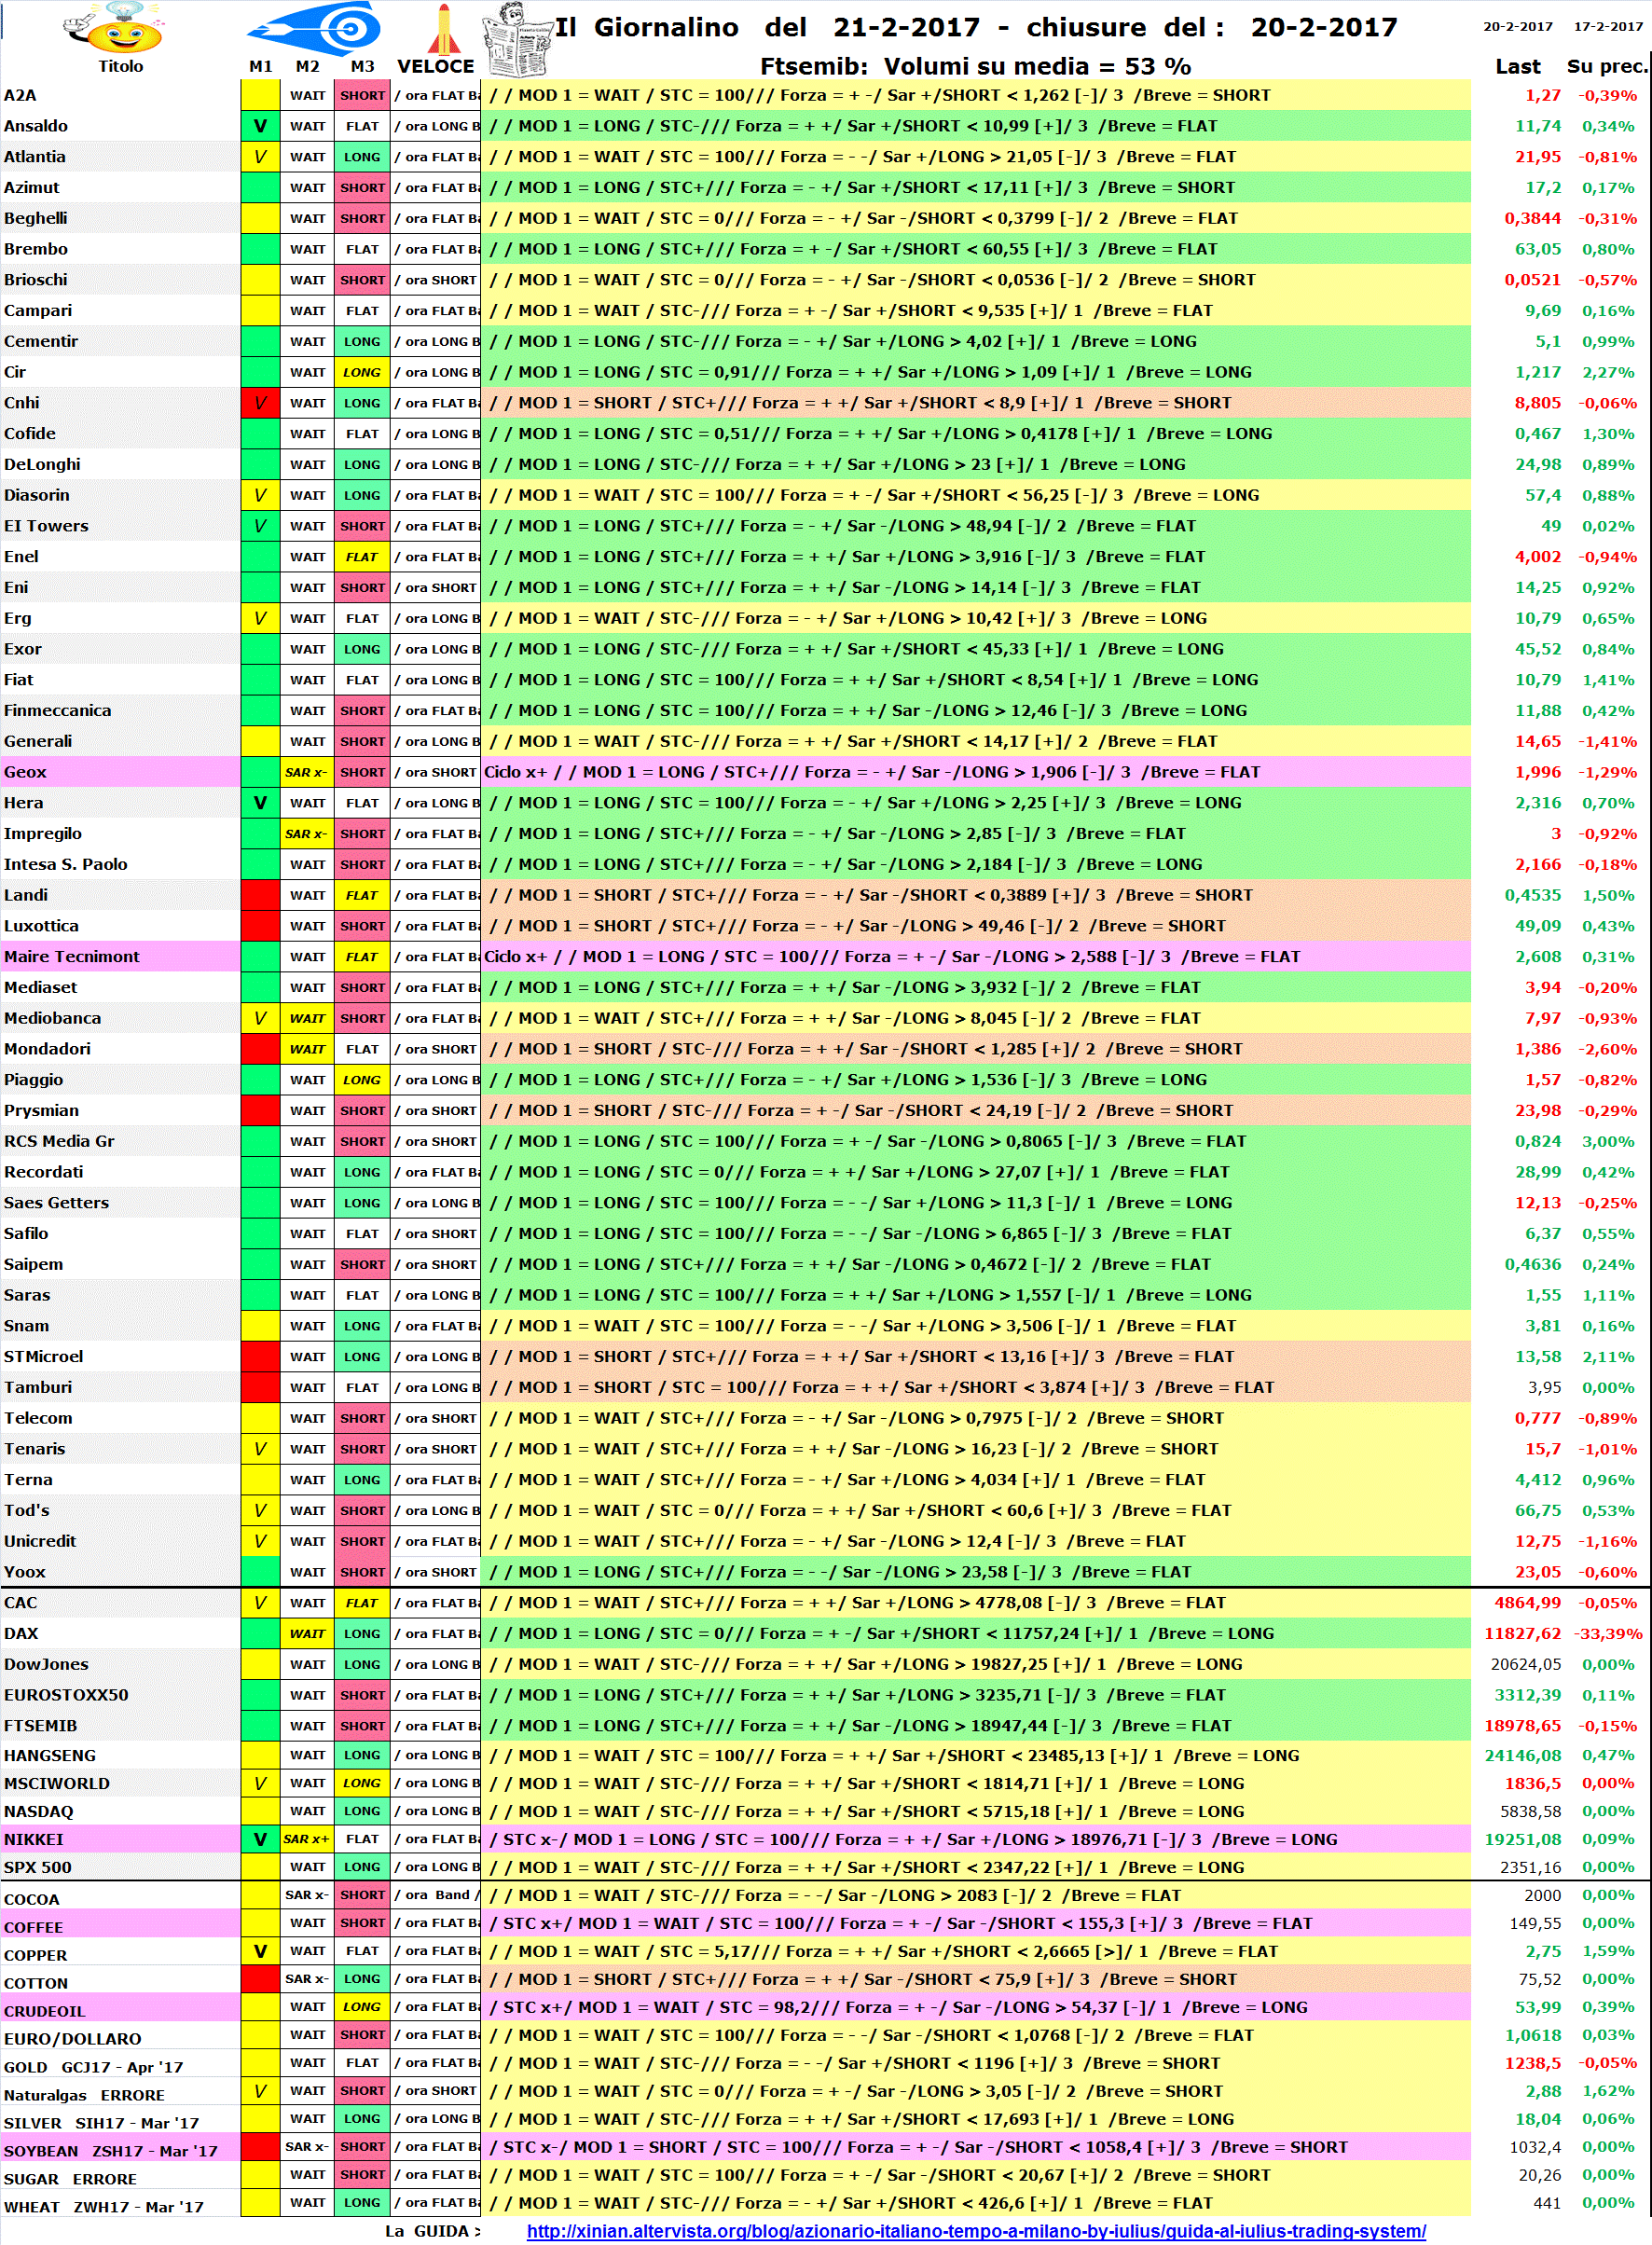Viewport: 1652px width, 2245px height.
Task: Click the '-33,39%' change for DAX
Action: click(1607, 1633)
